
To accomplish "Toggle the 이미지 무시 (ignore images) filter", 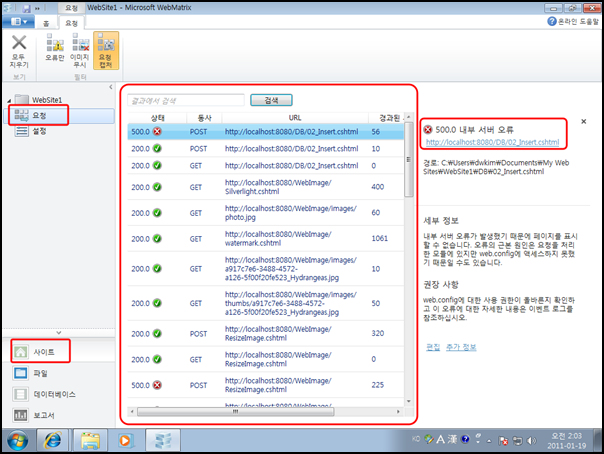I will point(80,50).
